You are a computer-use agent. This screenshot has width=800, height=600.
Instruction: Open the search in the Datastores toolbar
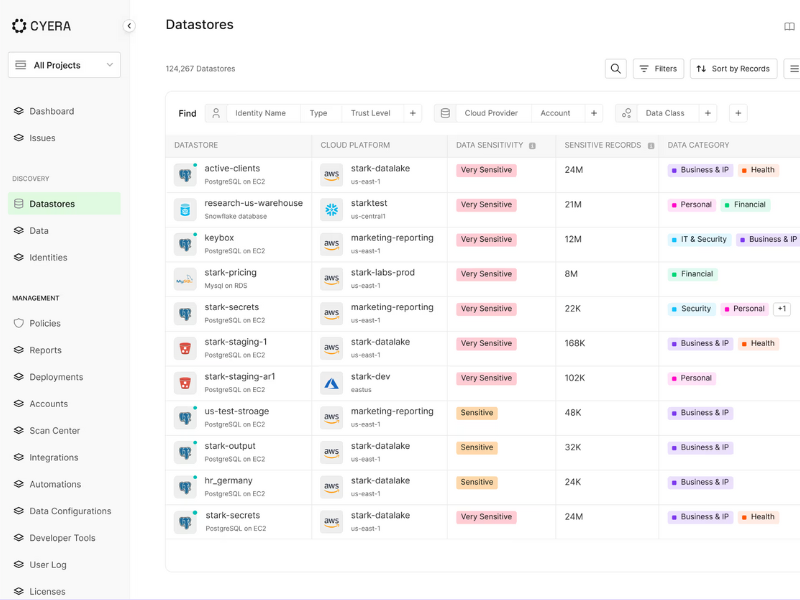coord(615,68)
